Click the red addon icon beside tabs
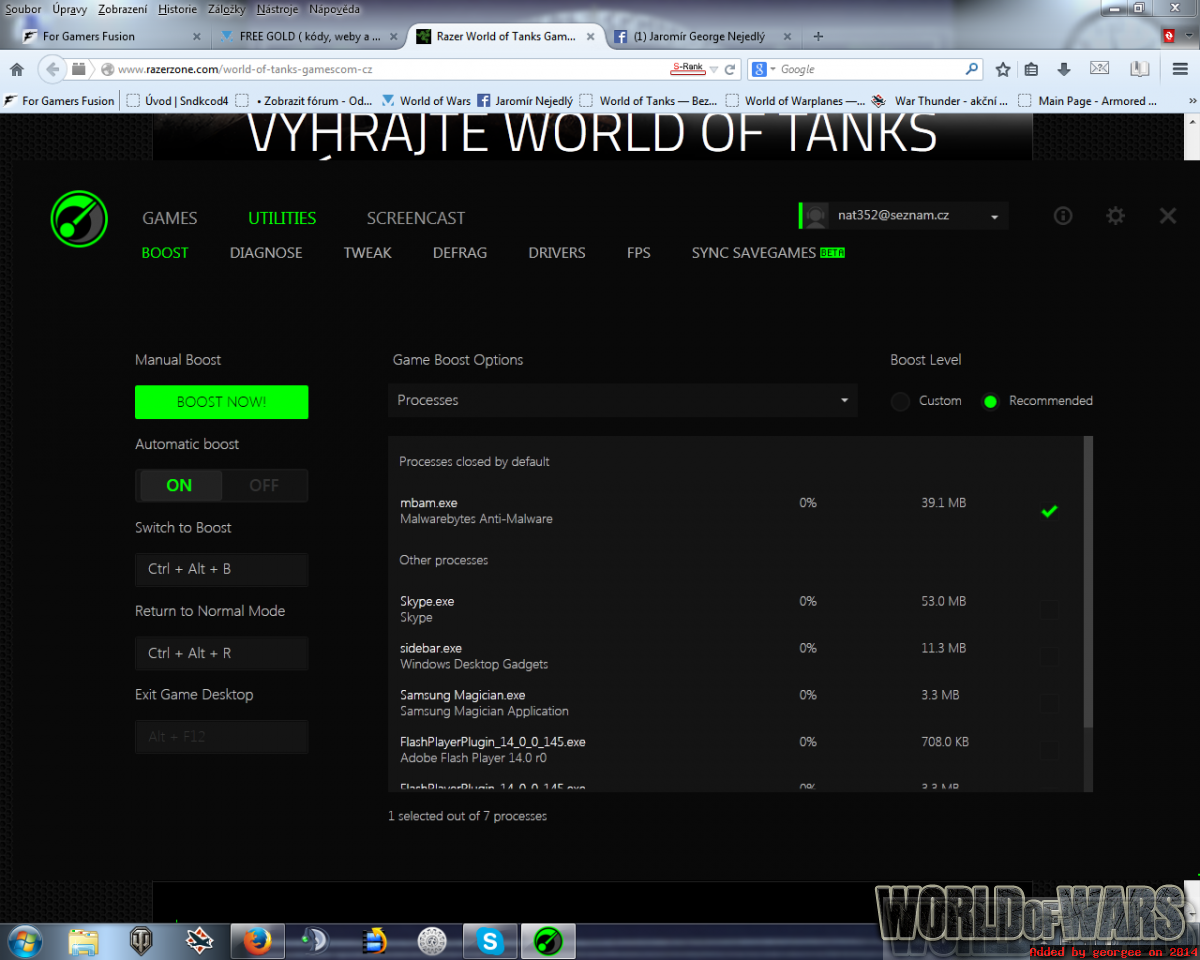This screenshot has width=1200, height=960. 1168,36
